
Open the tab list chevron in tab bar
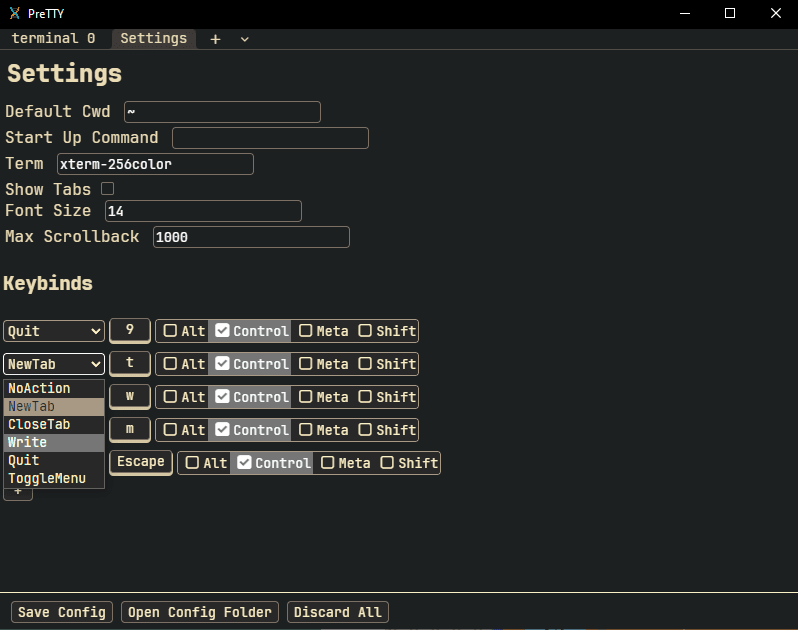pyautogui.click(x=245, y=39)
